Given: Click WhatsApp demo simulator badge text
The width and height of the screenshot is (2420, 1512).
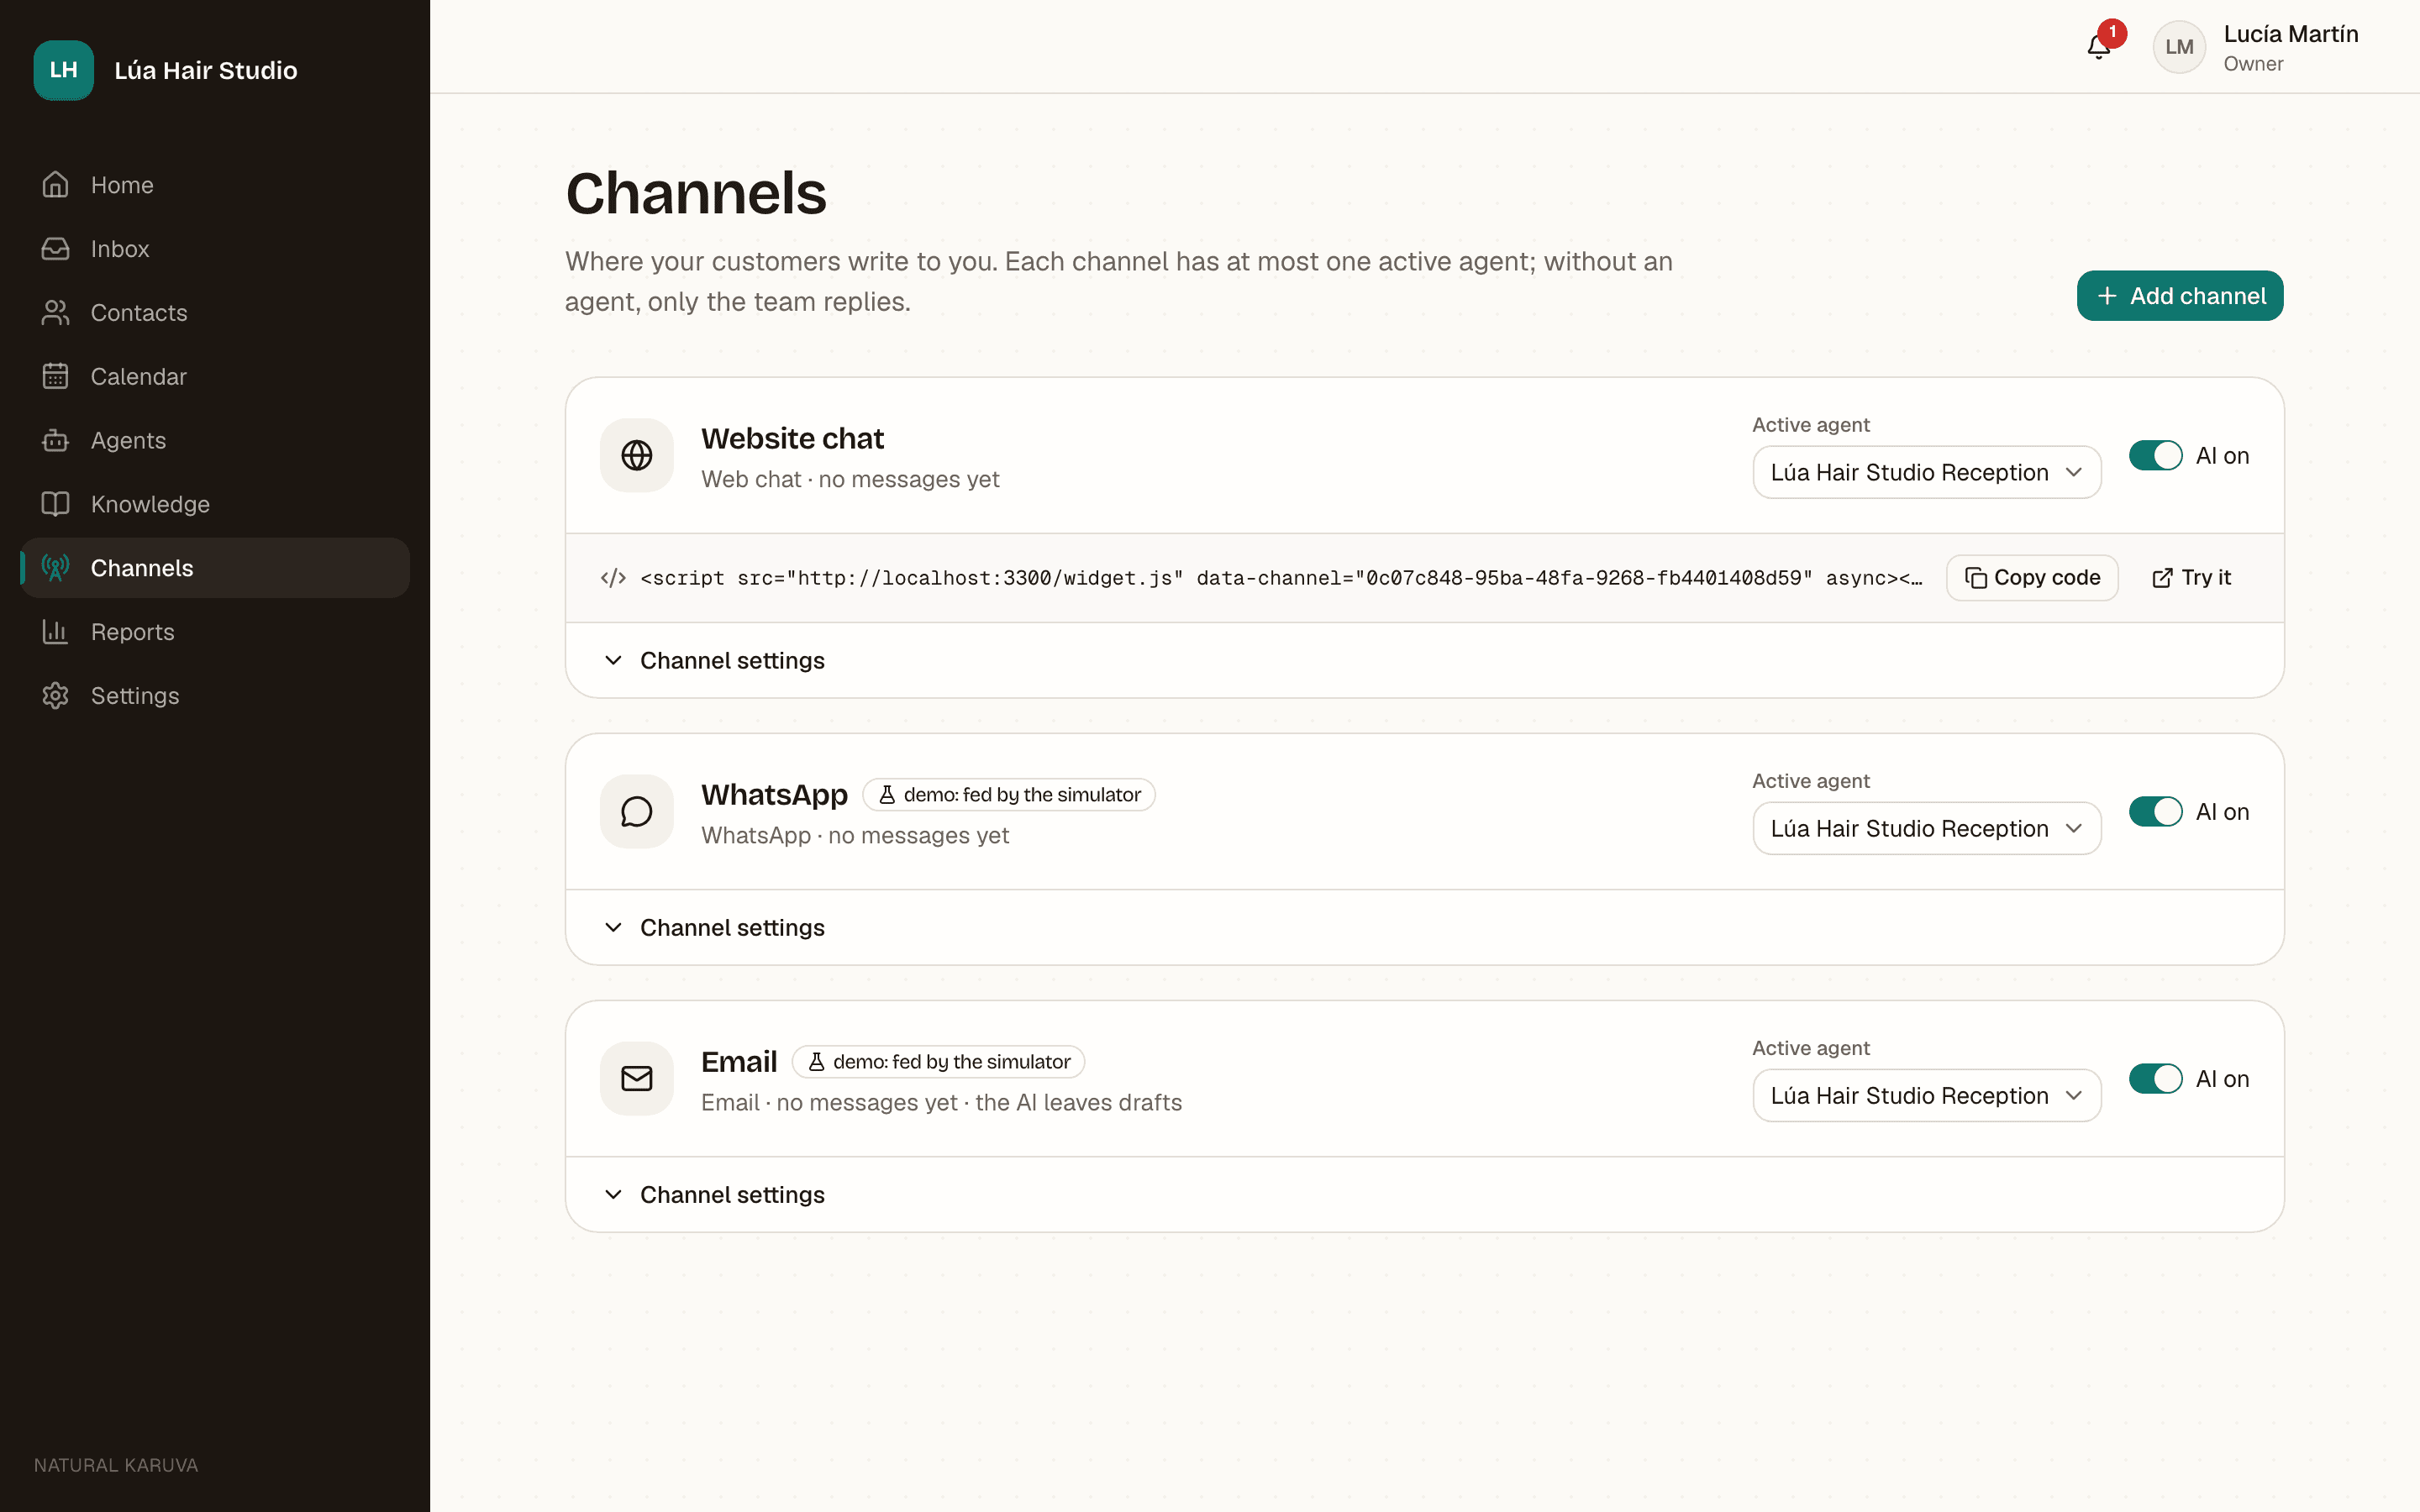Looking at the screenshot, I should pyautogui.click(x=1022, y=795).
